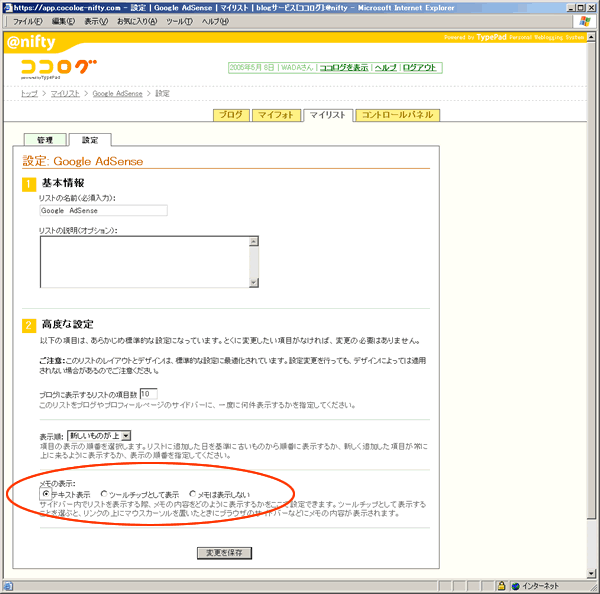Open the ツール(T) menu
The width and height of the screenshot is (600, 594).
[x=180, y=21]
